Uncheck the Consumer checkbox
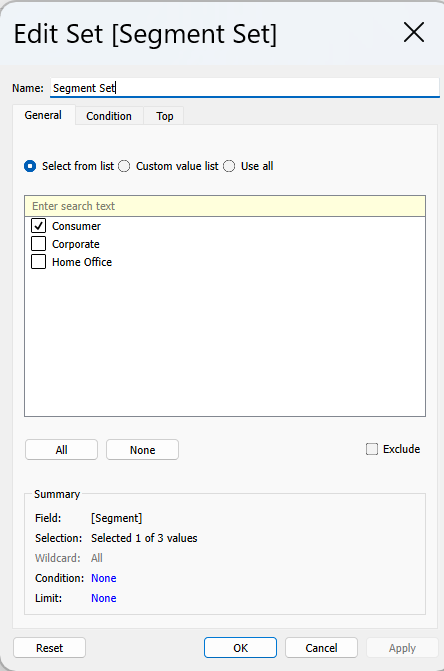 point(38,226)
